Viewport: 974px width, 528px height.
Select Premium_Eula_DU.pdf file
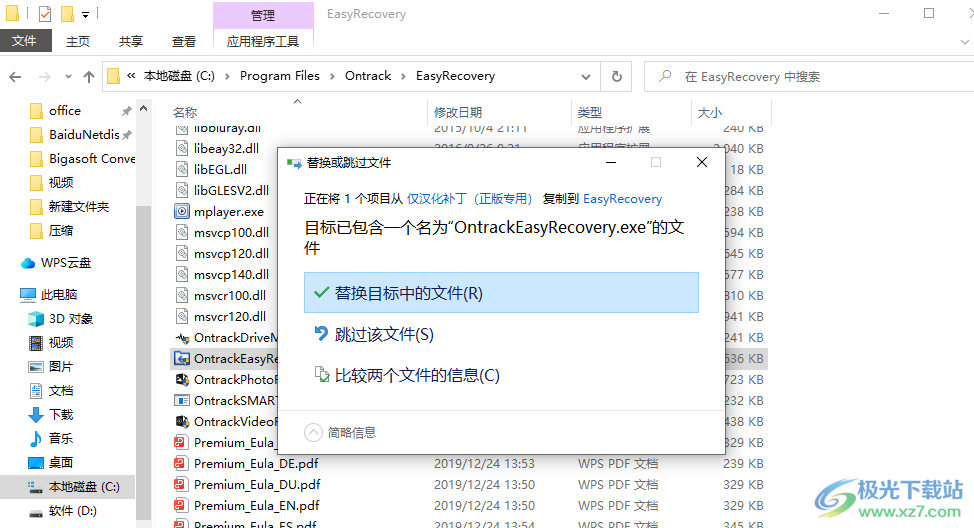(257, 485)
